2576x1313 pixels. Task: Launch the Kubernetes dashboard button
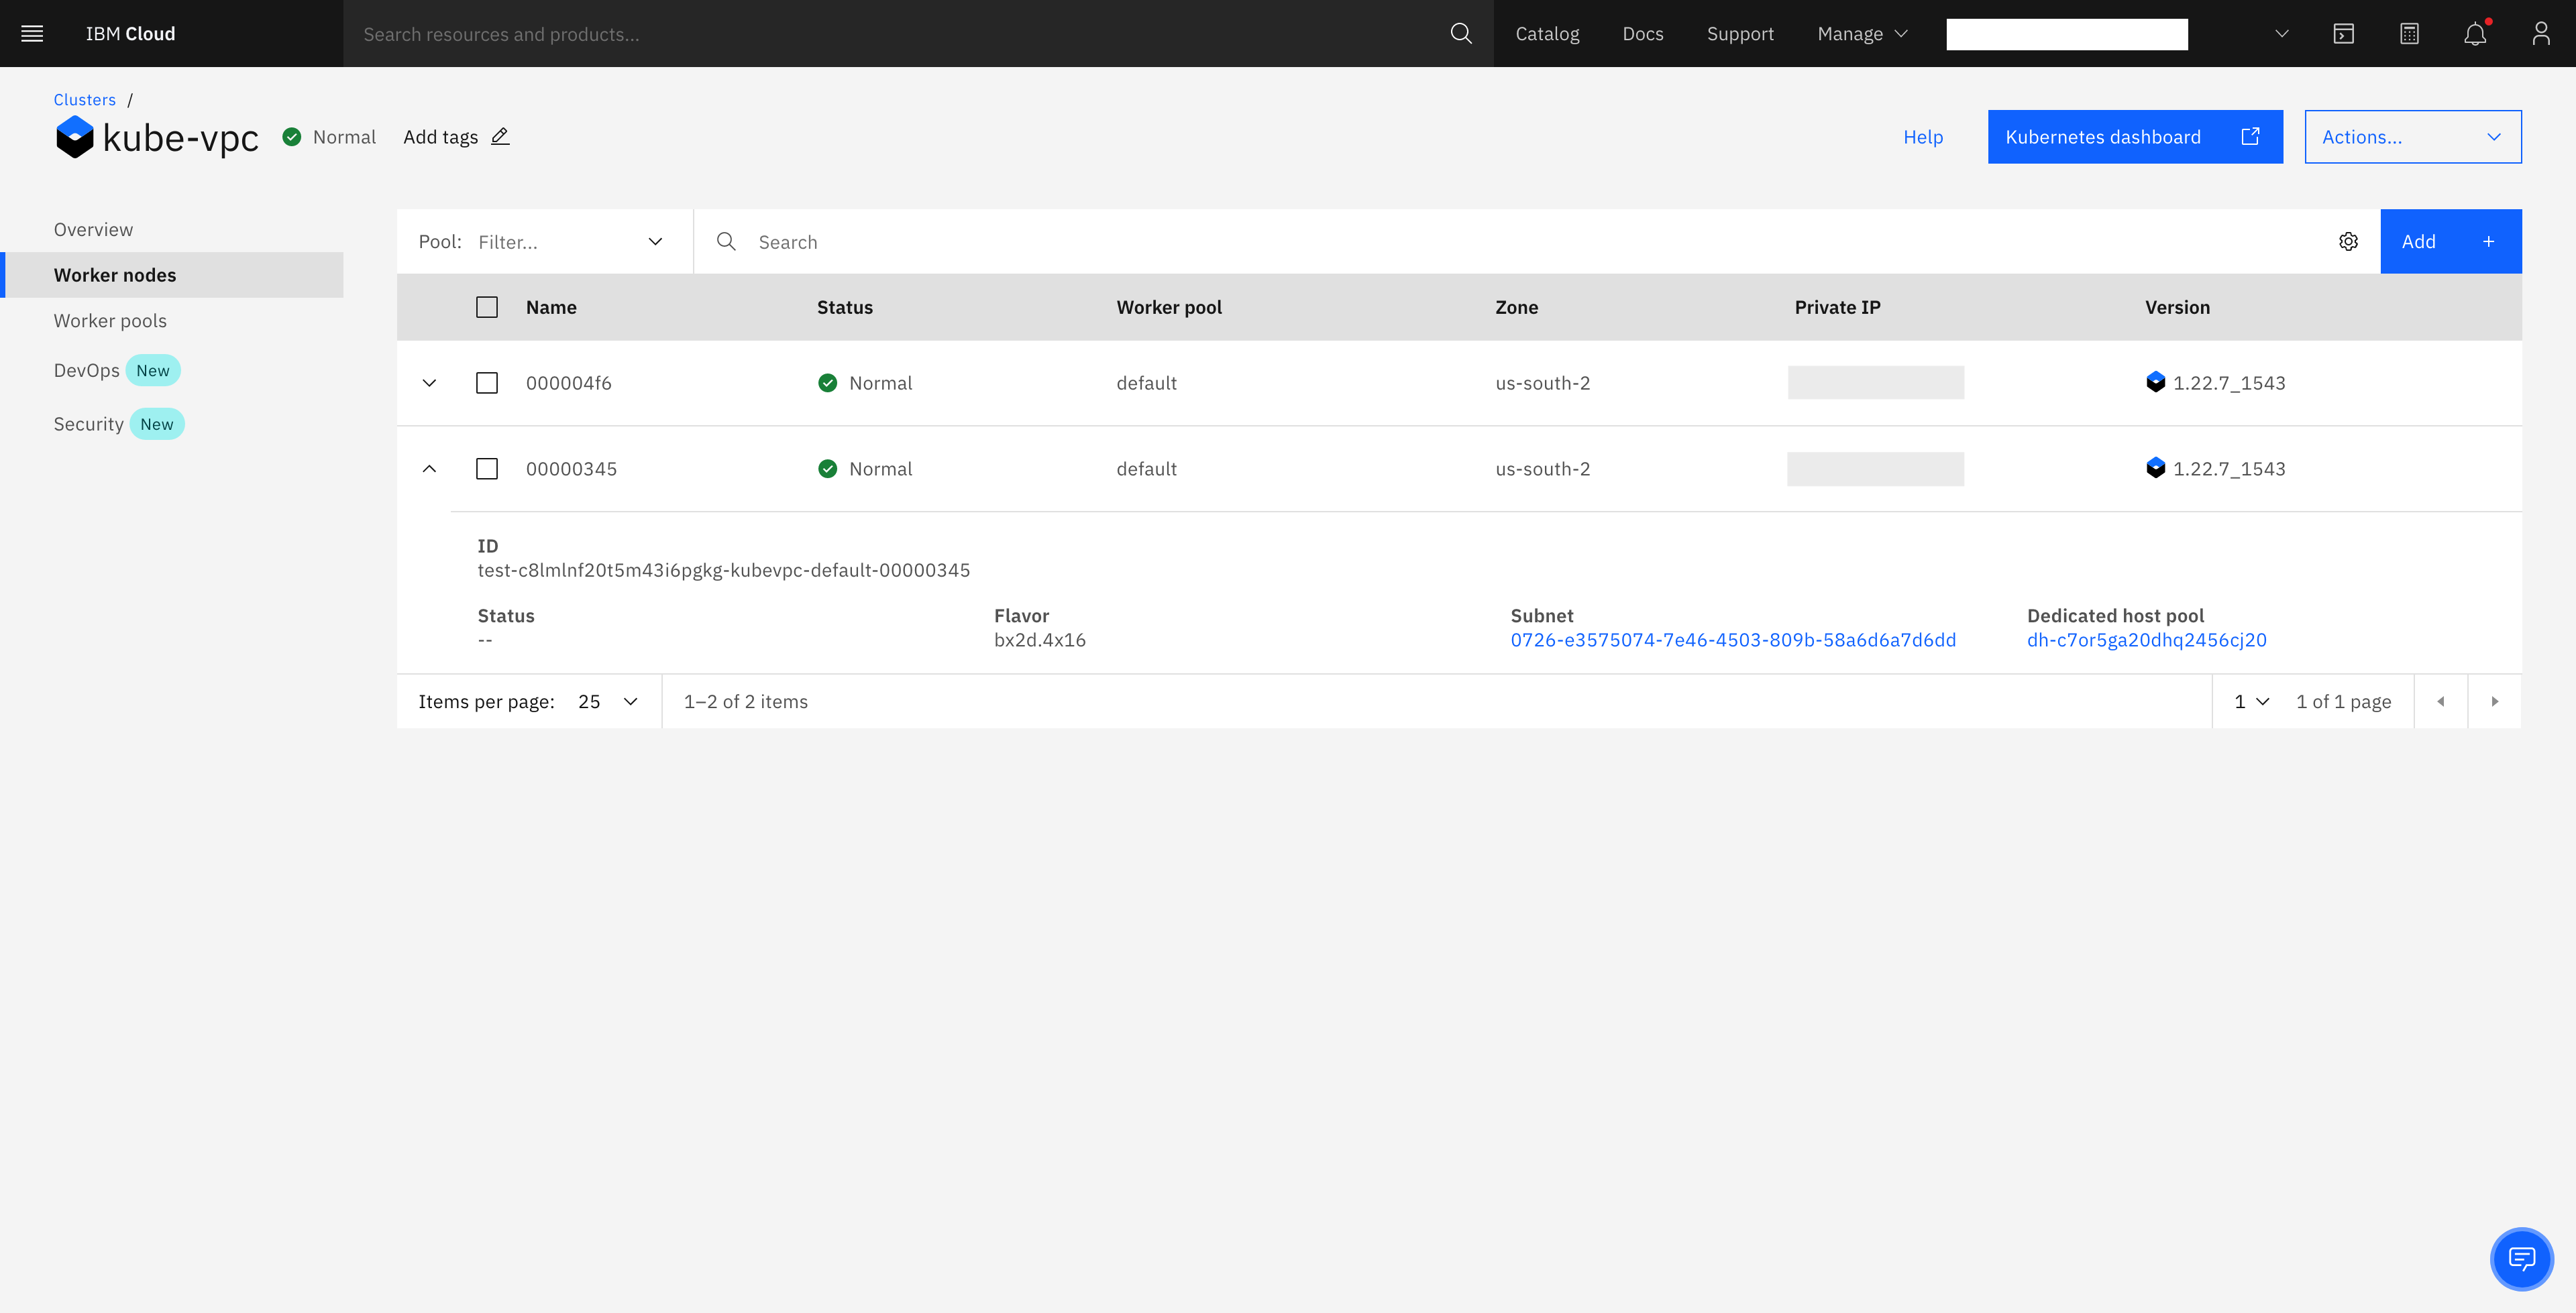click(x=2135, y=136)
